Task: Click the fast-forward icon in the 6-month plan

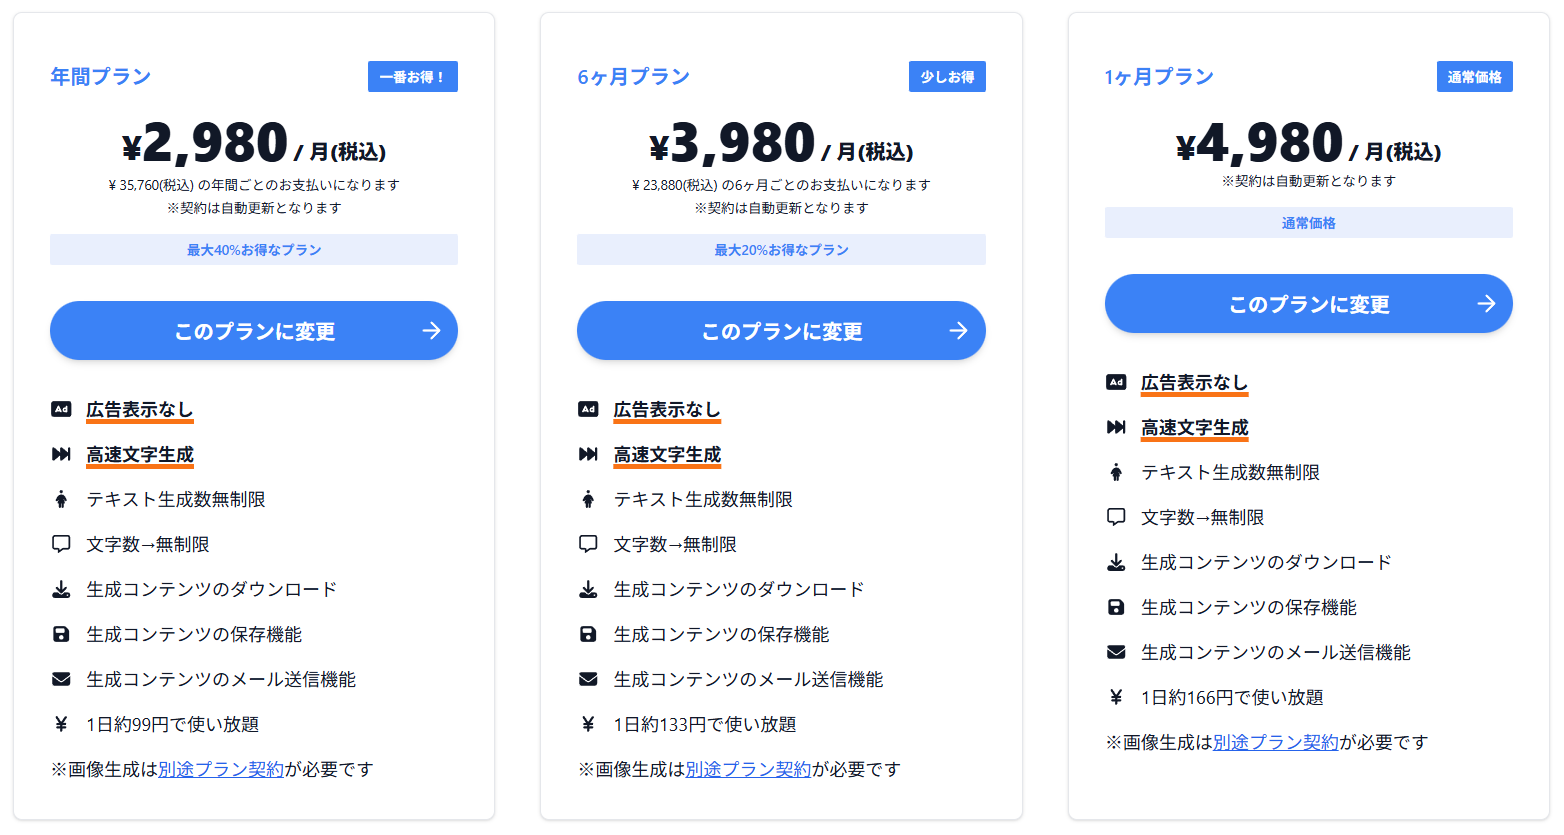Action: click(588, 454)
